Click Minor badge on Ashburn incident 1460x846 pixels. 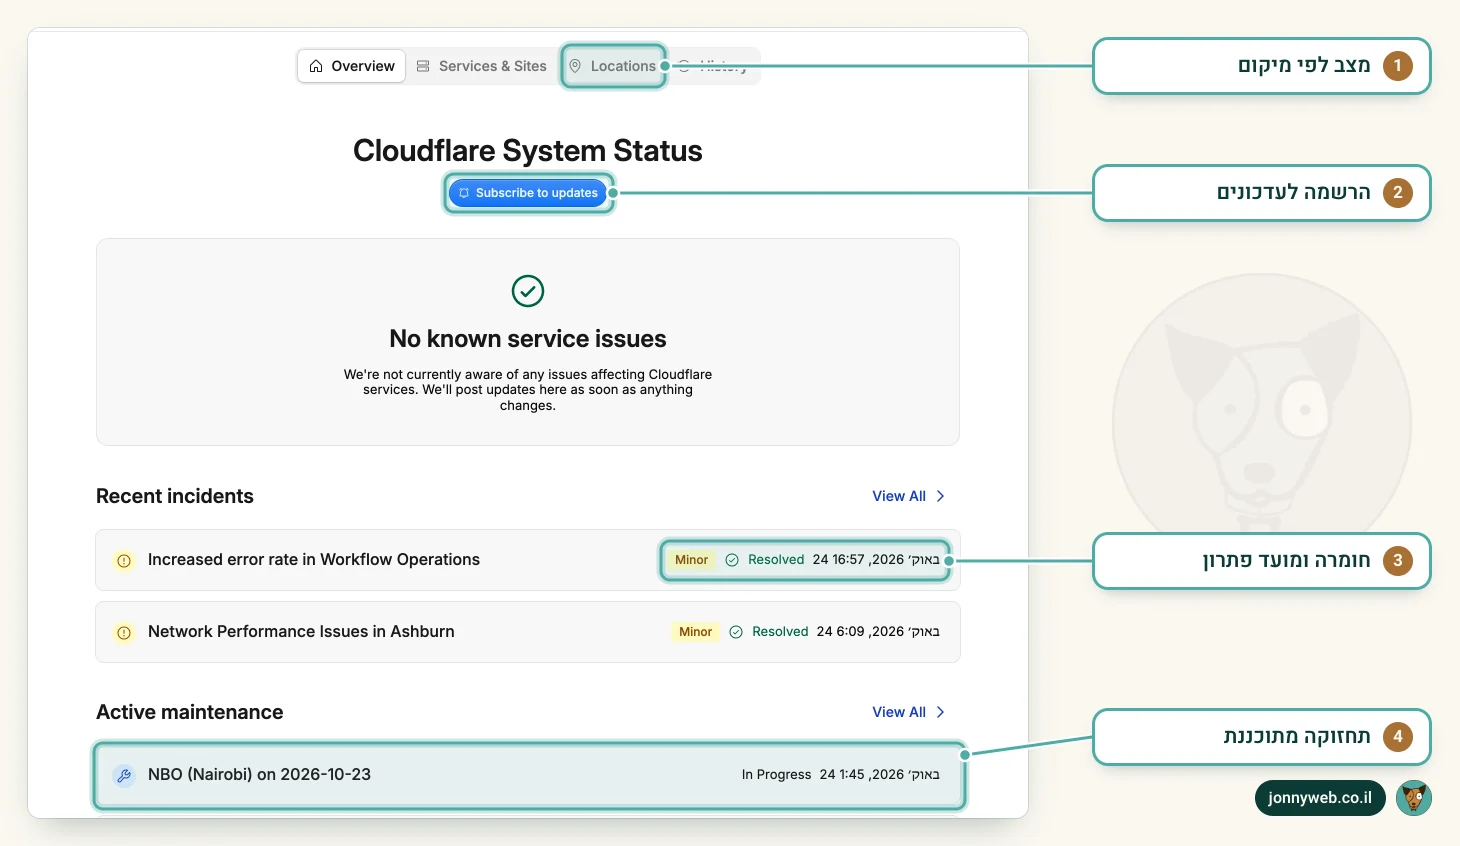695,632
